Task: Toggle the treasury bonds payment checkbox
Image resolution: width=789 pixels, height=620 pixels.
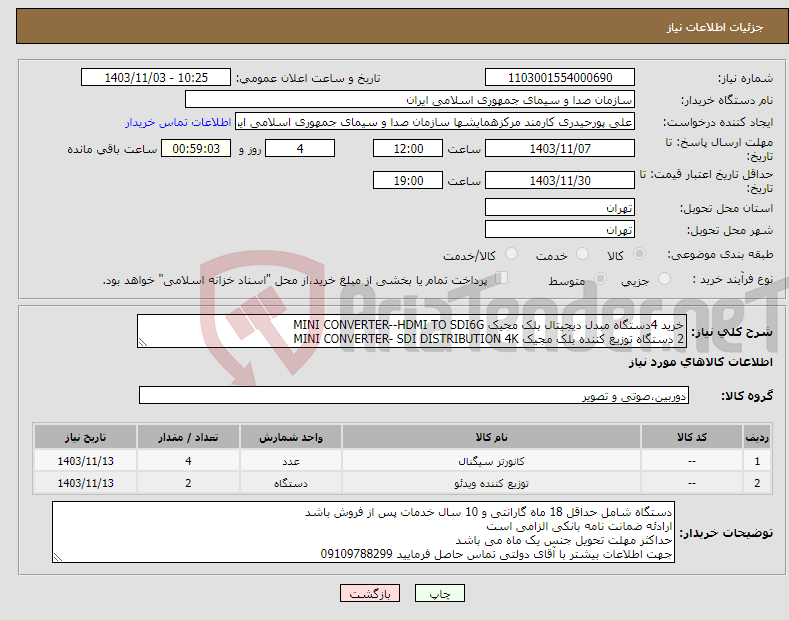Action: coord(502,278)
